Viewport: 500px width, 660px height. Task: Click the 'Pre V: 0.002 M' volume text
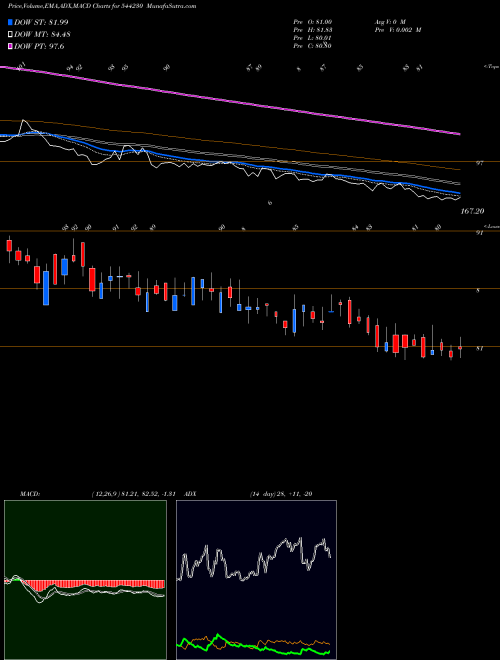coord(398,29)
